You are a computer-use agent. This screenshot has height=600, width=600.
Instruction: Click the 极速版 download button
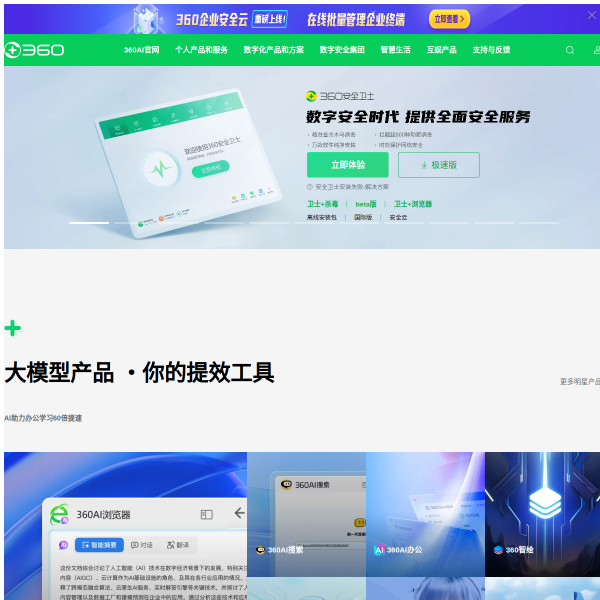(439, 165)
